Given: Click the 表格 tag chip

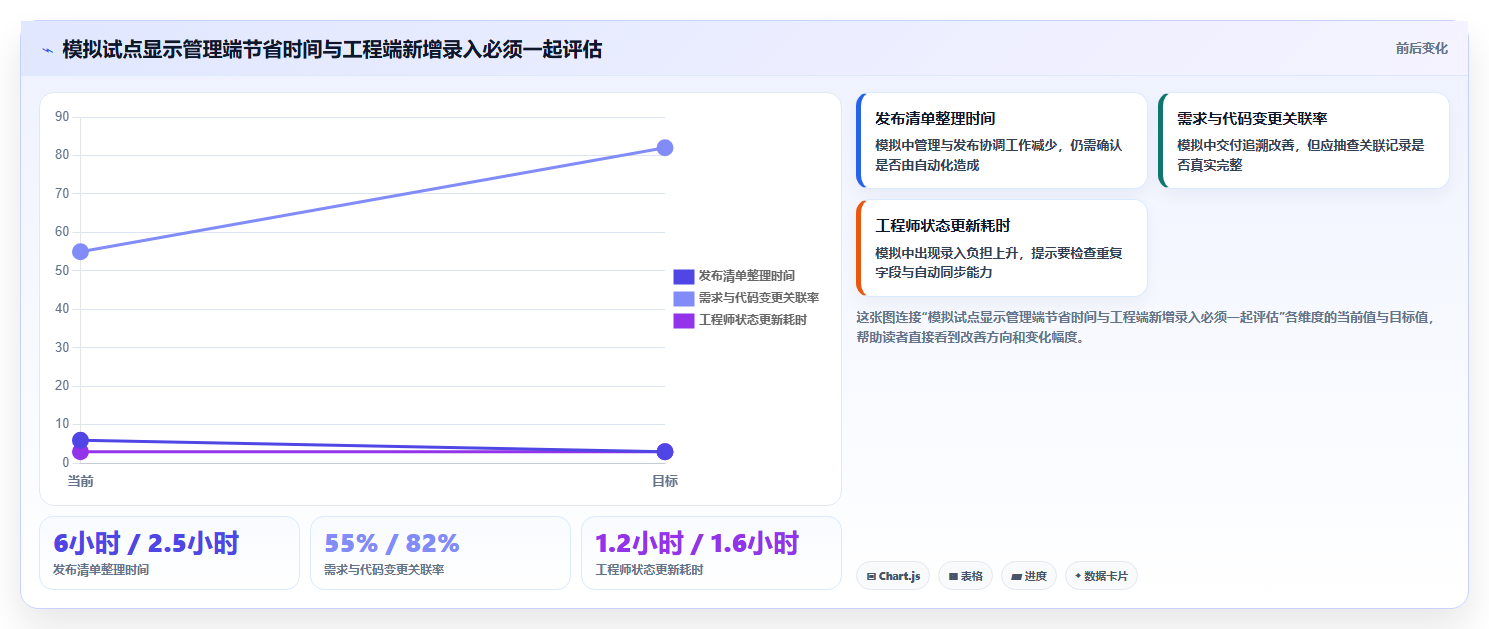Looking at the screenshot, I should 965,576.
